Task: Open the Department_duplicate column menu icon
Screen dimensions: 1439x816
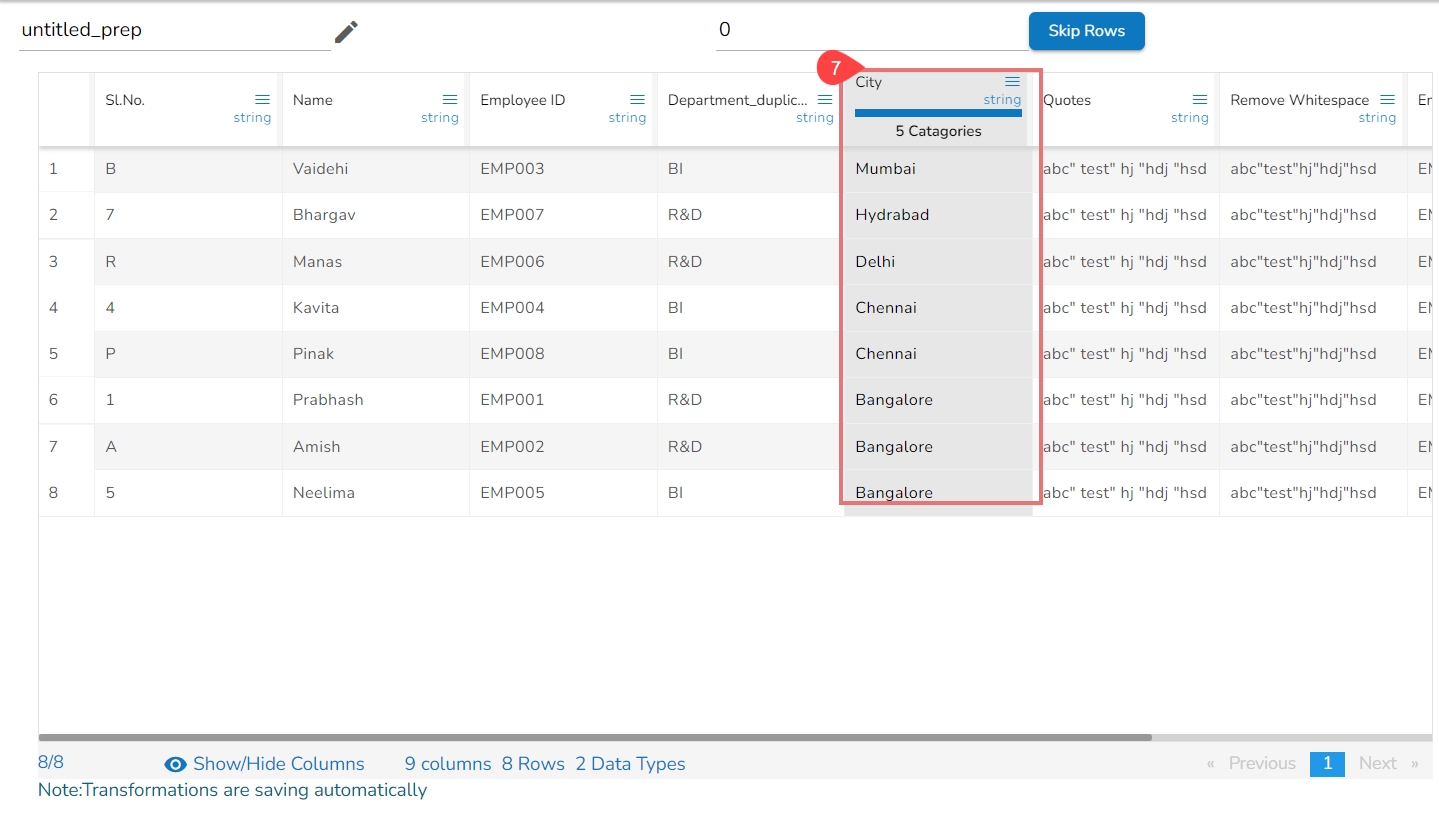Action: coord(825,99)
